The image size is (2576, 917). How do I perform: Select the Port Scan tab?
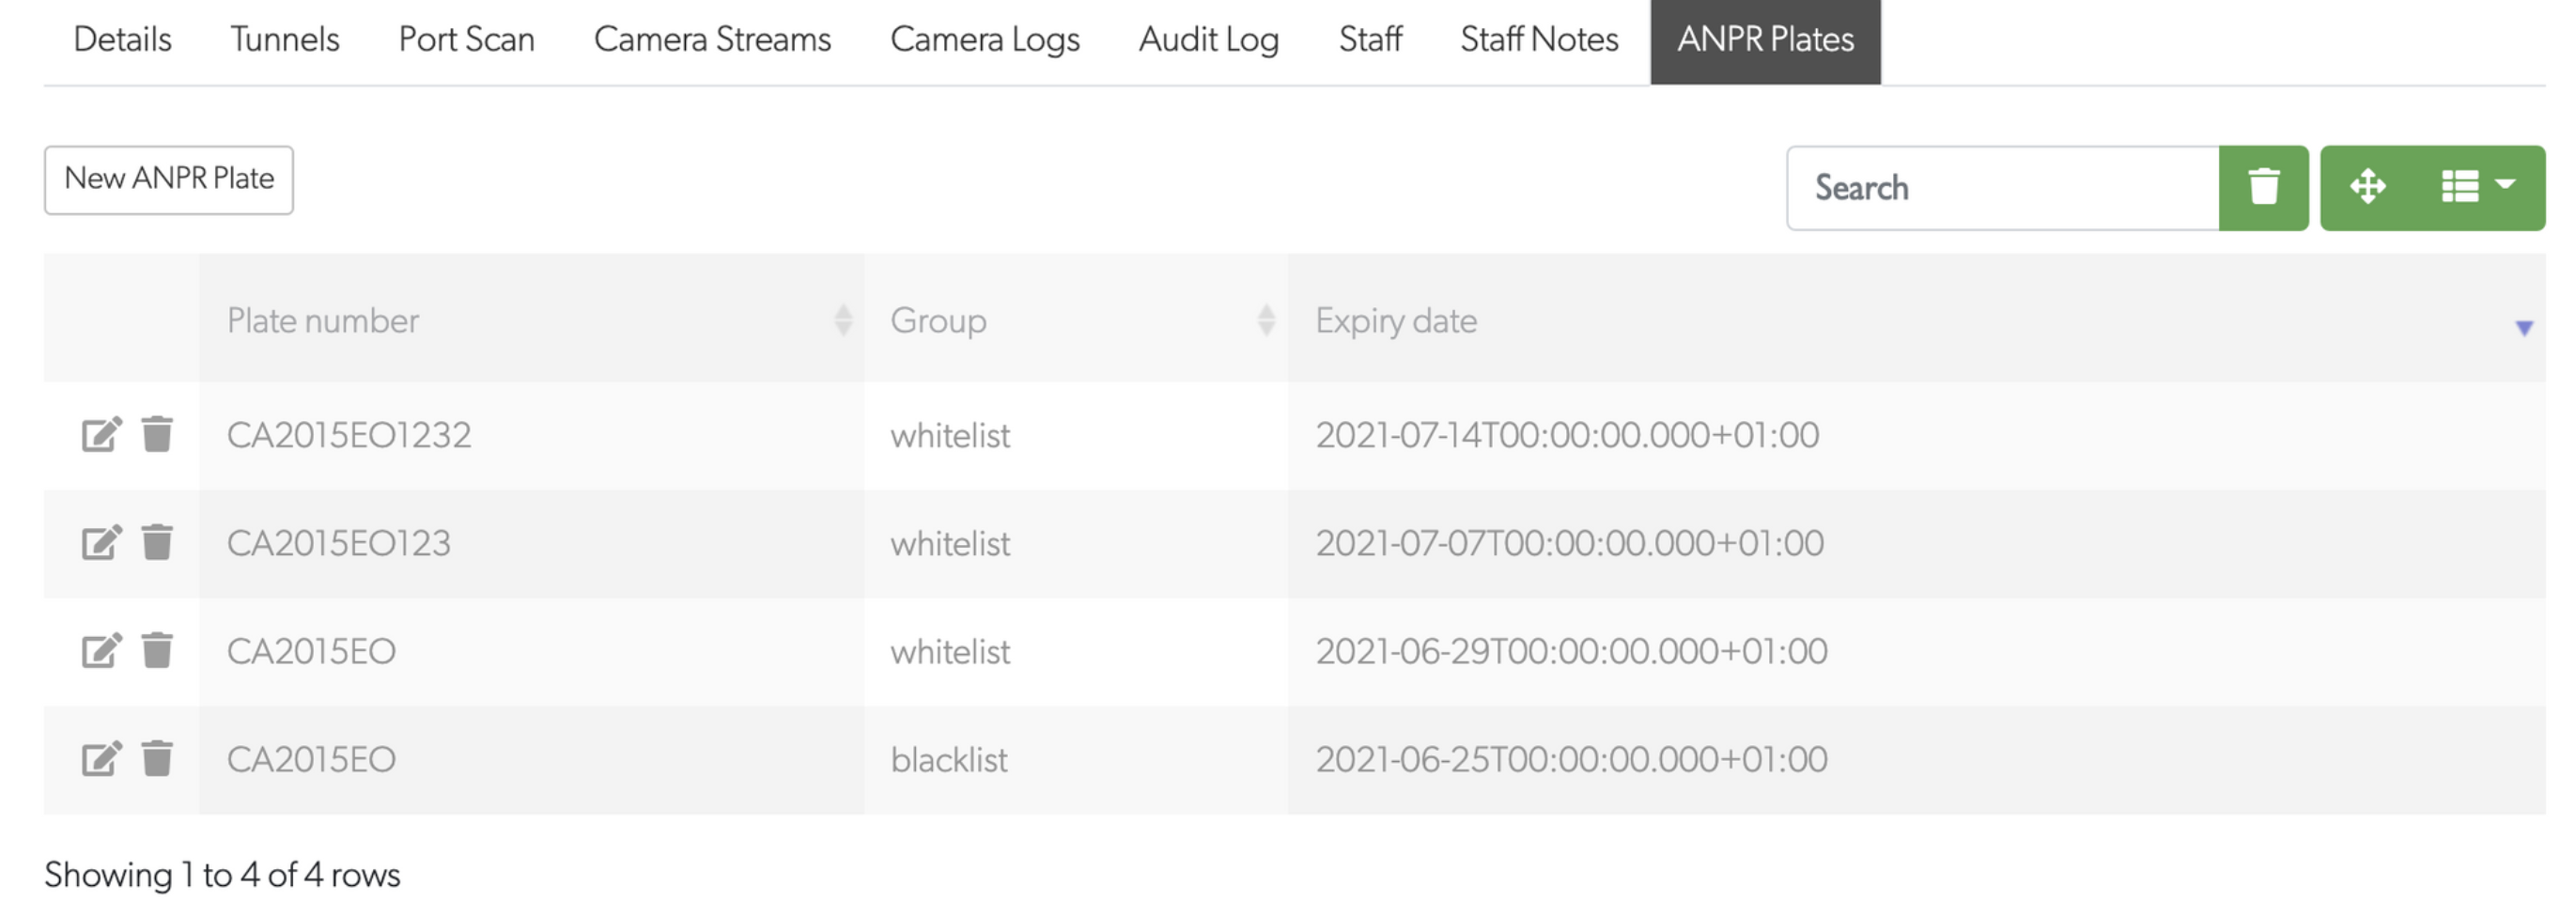click(466, 40)
